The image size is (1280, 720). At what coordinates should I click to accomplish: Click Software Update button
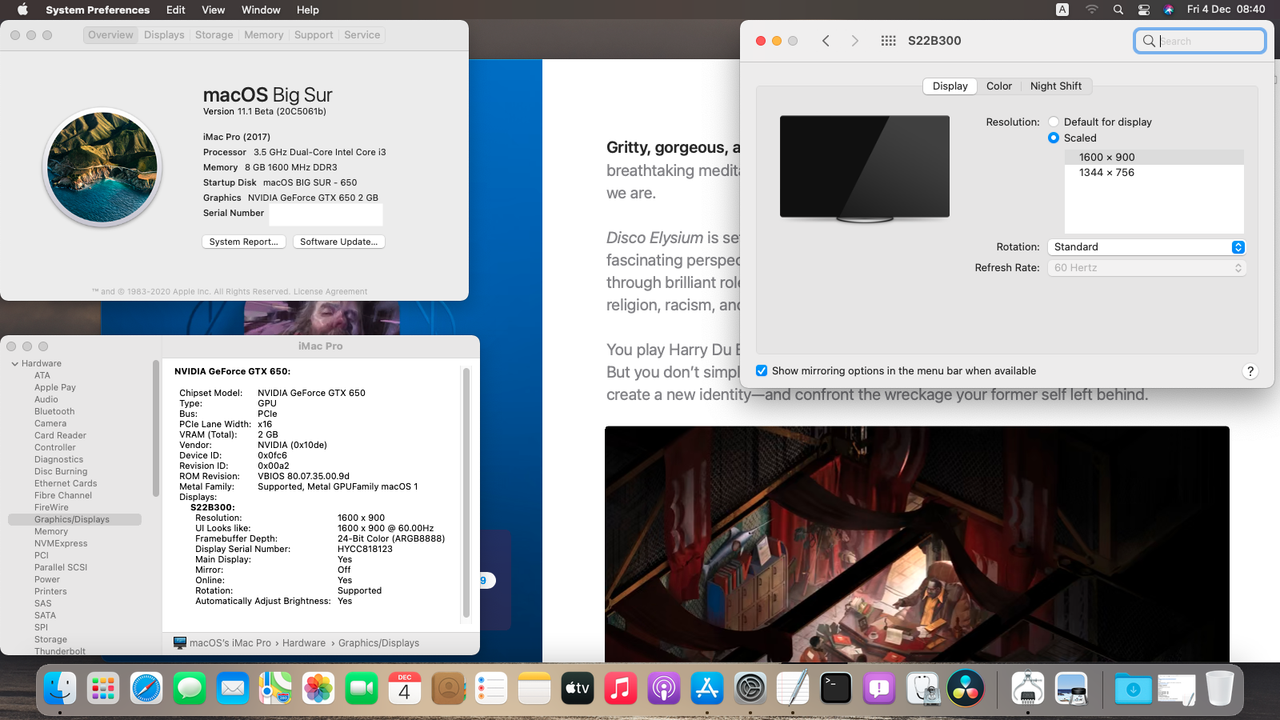click(x=339, y=242)
